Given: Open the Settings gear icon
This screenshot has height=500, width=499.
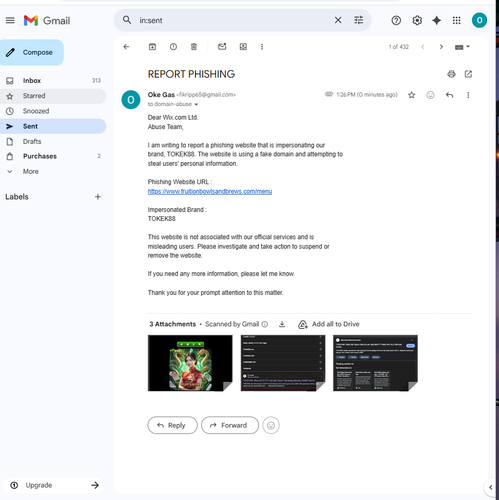Looking at the screenshot, I should (x=417, y=21).
